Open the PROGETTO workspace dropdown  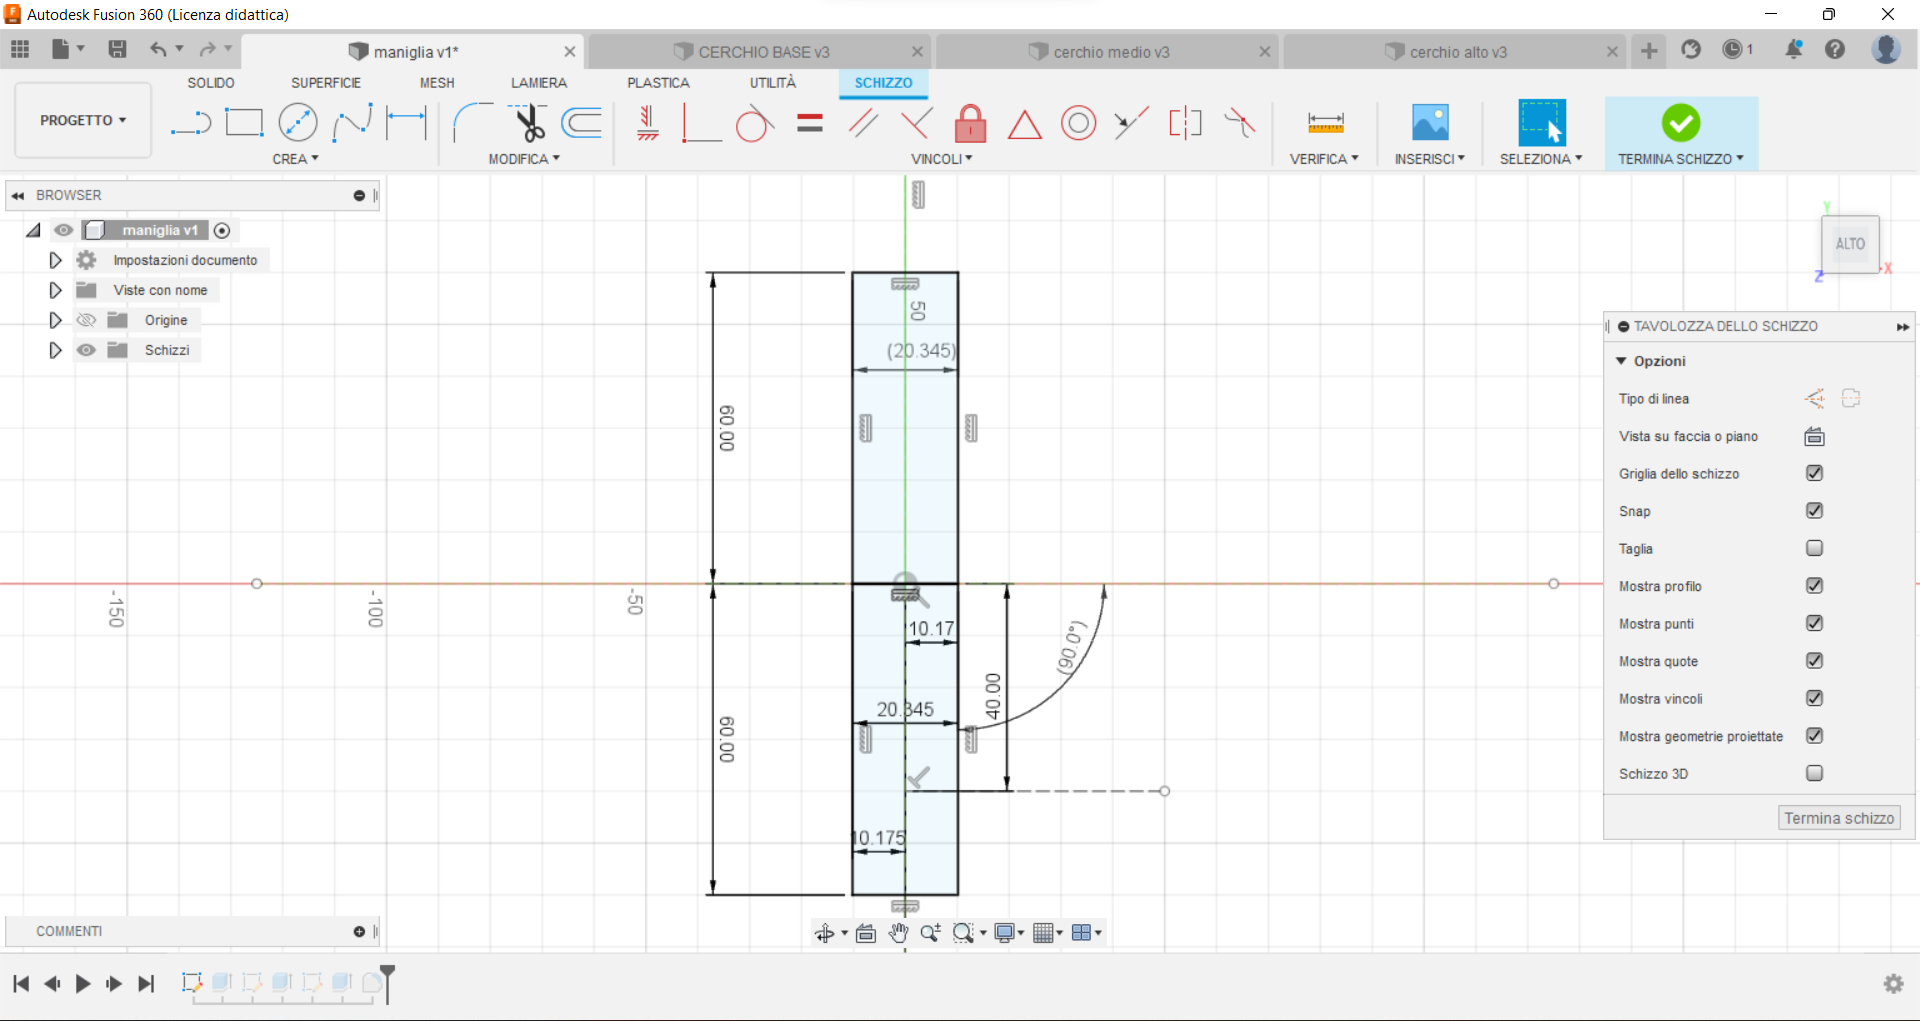click(x=83, y=120)
